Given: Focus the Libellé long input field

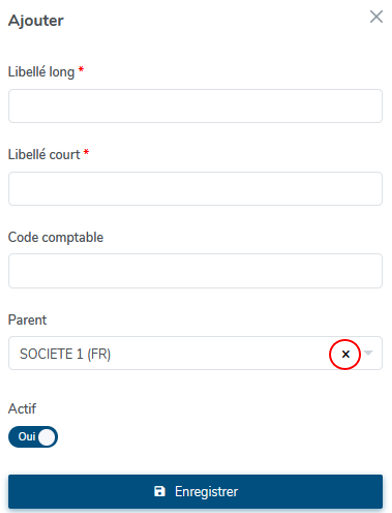Looking at the screenshot, I should coord(195,106).
